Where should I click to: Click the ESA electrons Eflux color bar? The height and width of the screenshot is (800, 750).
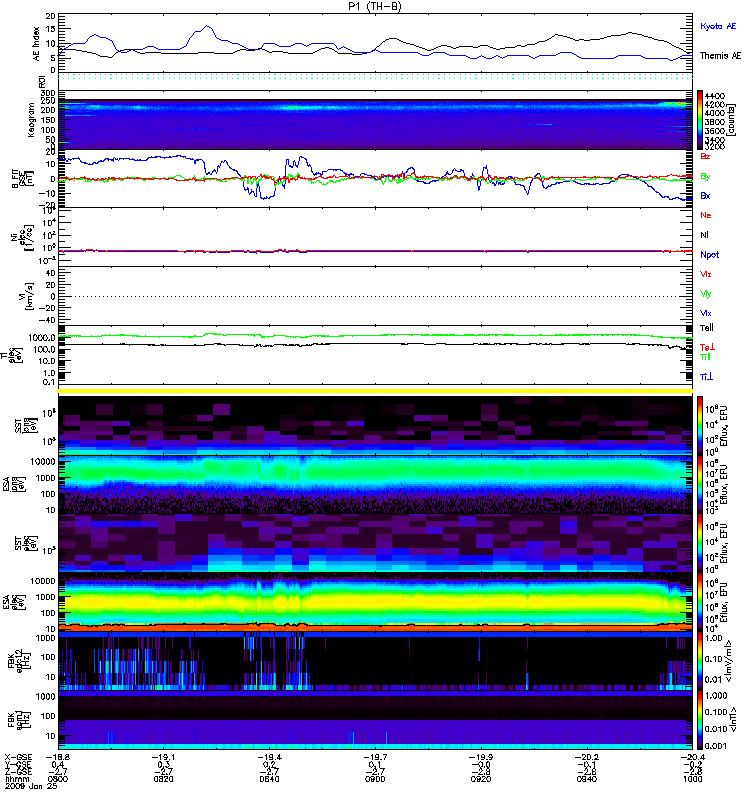click(x=700, y=602)
